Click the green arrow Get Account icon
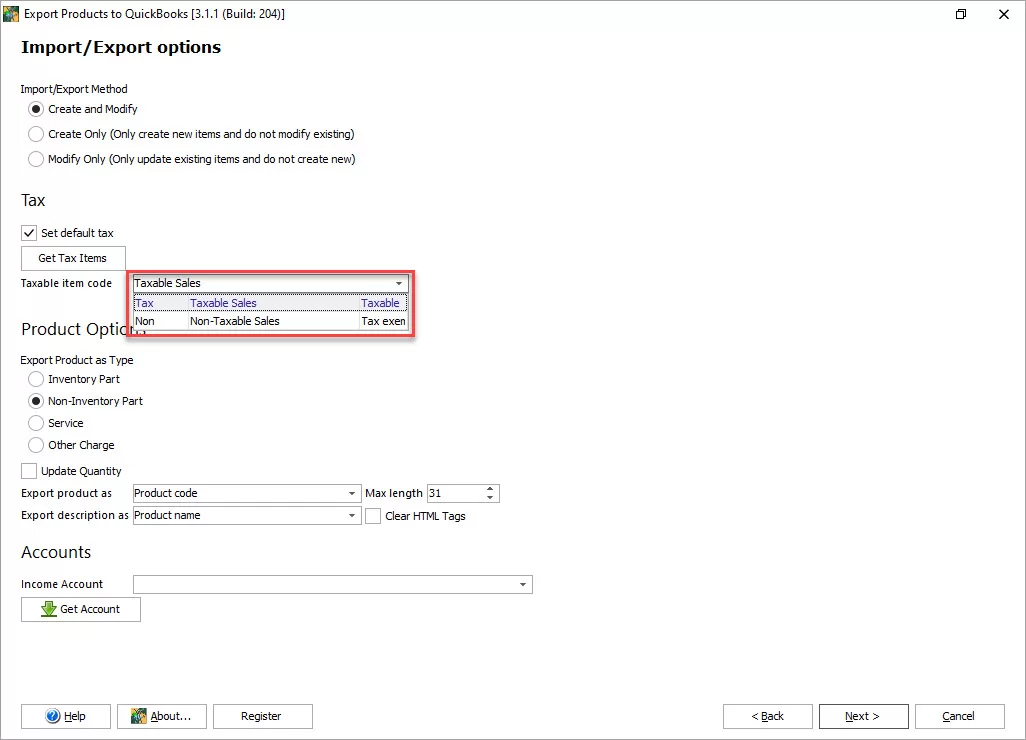The height and width of the screenshot is (740, 1026). tap(48, 609)
